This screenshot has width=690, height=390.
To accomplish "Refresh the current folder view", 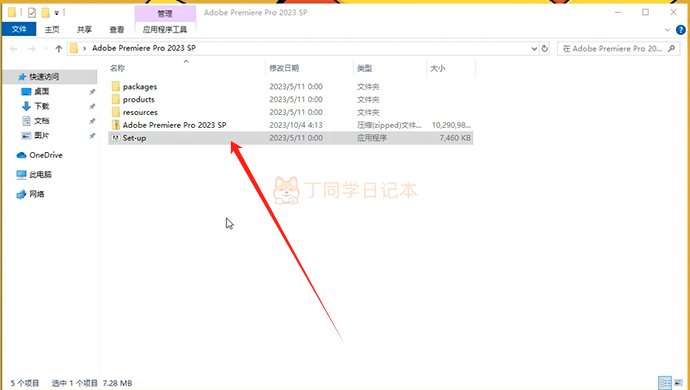I will (545, 48).
